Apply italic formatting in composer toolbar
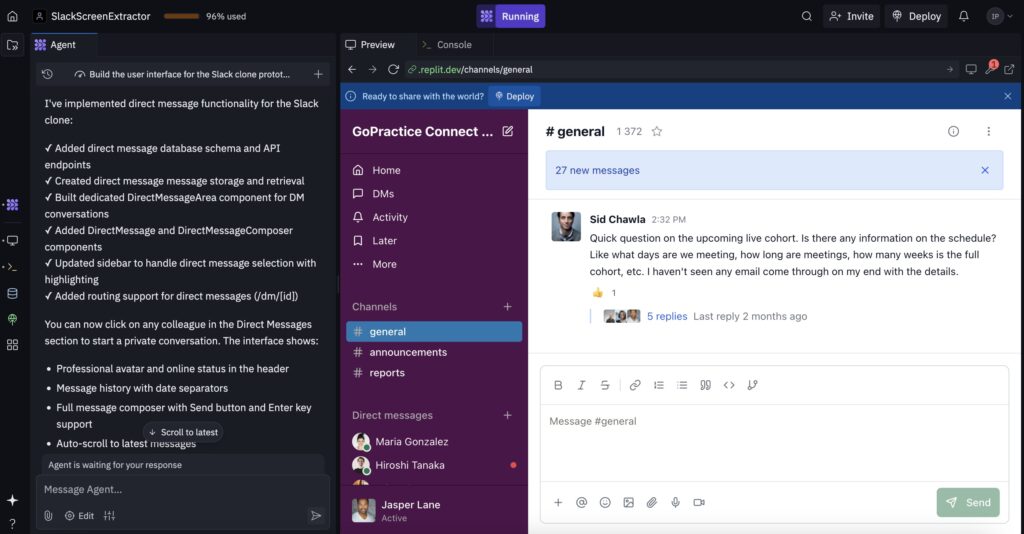Screen dimensions: 1024x534 tap(581, 385)
